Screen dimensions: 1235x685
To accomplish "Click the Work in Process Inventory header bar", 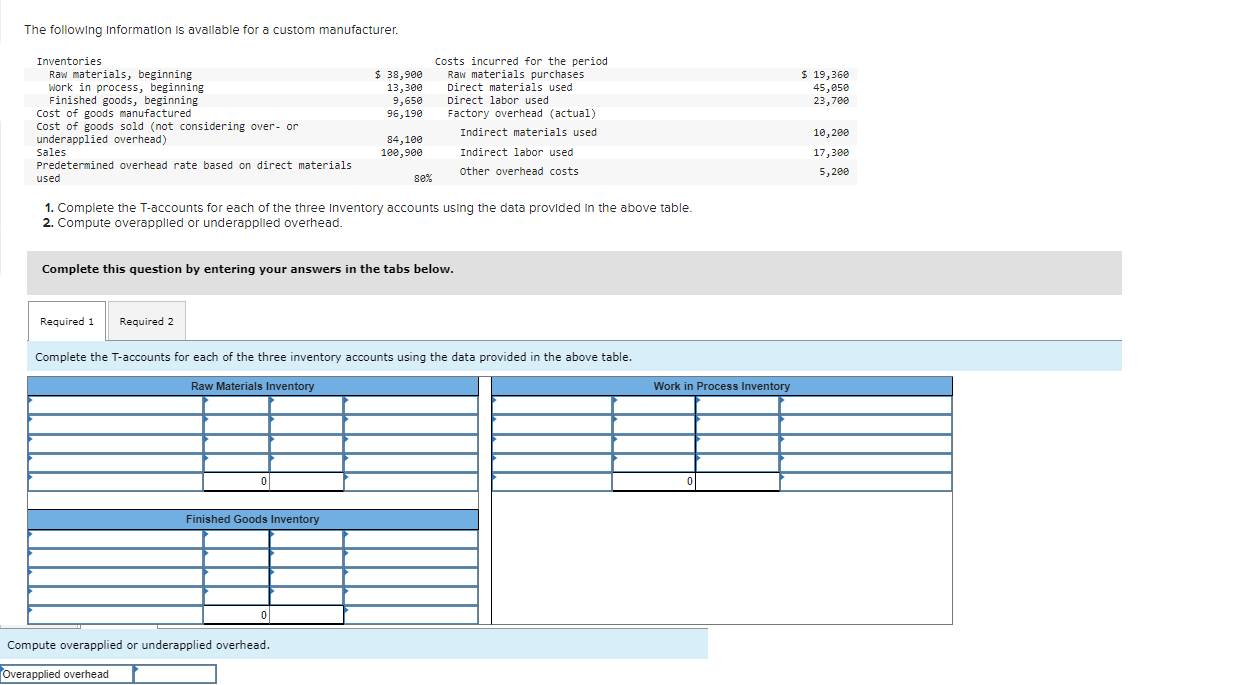I will (x=721, y=386).
